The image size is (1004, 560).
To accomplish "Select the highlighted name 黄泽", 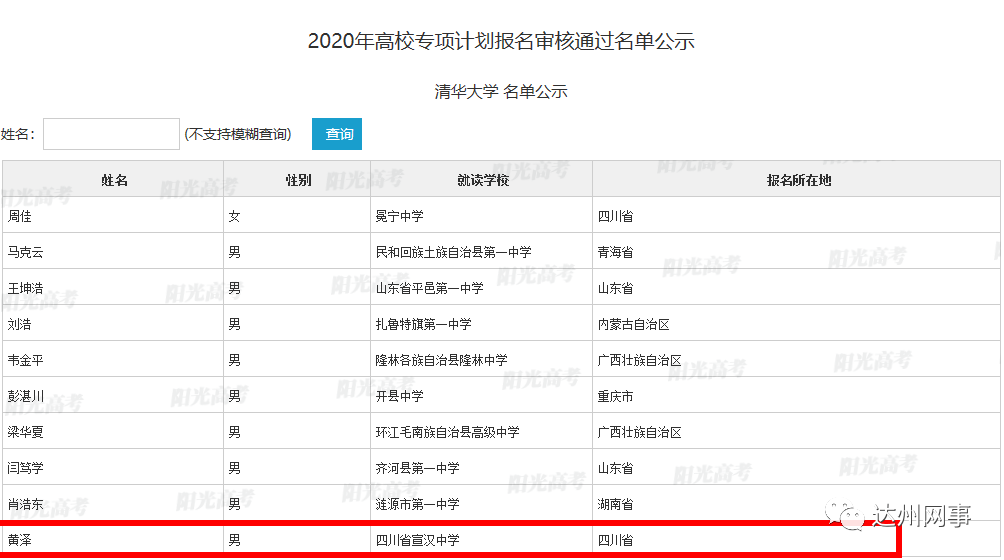I will point(20,540).
